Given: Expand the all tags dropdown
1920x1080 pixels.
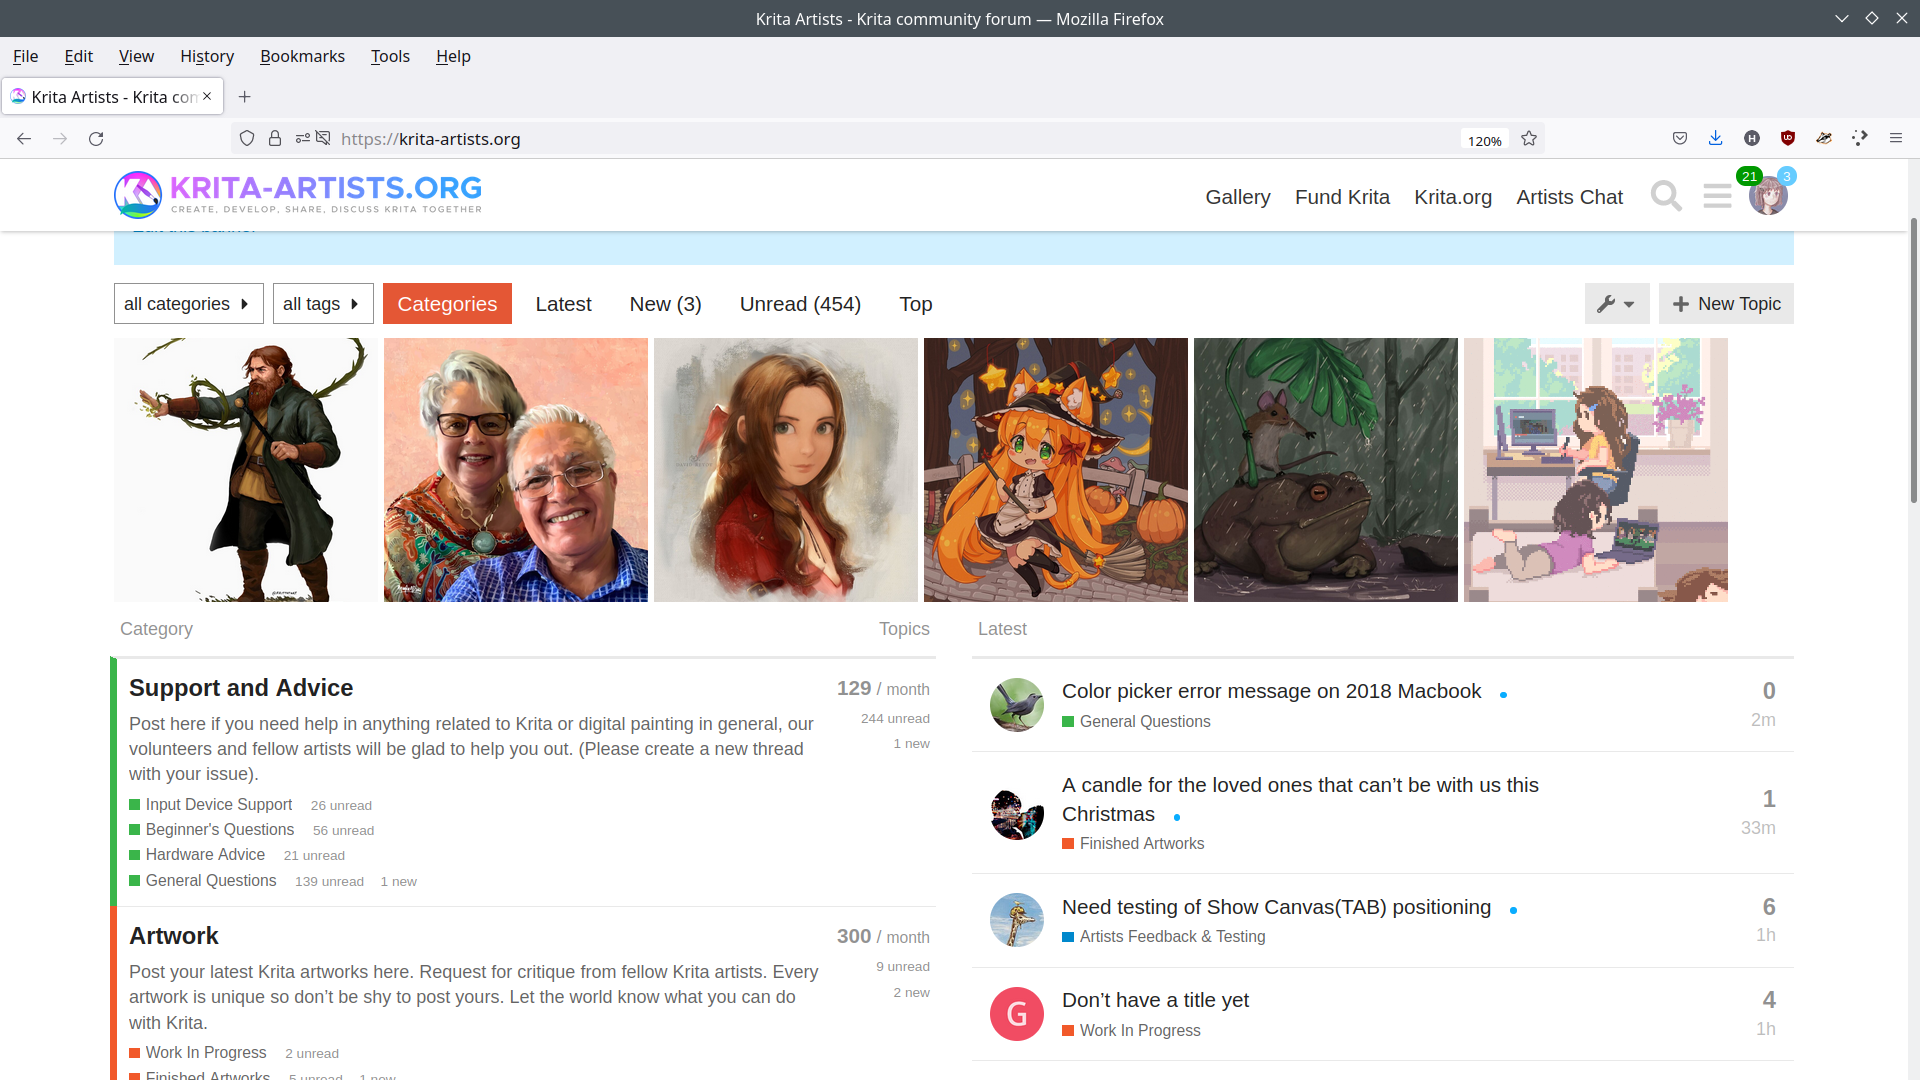Looking at the screenshot, I should [x=322, y=303].
